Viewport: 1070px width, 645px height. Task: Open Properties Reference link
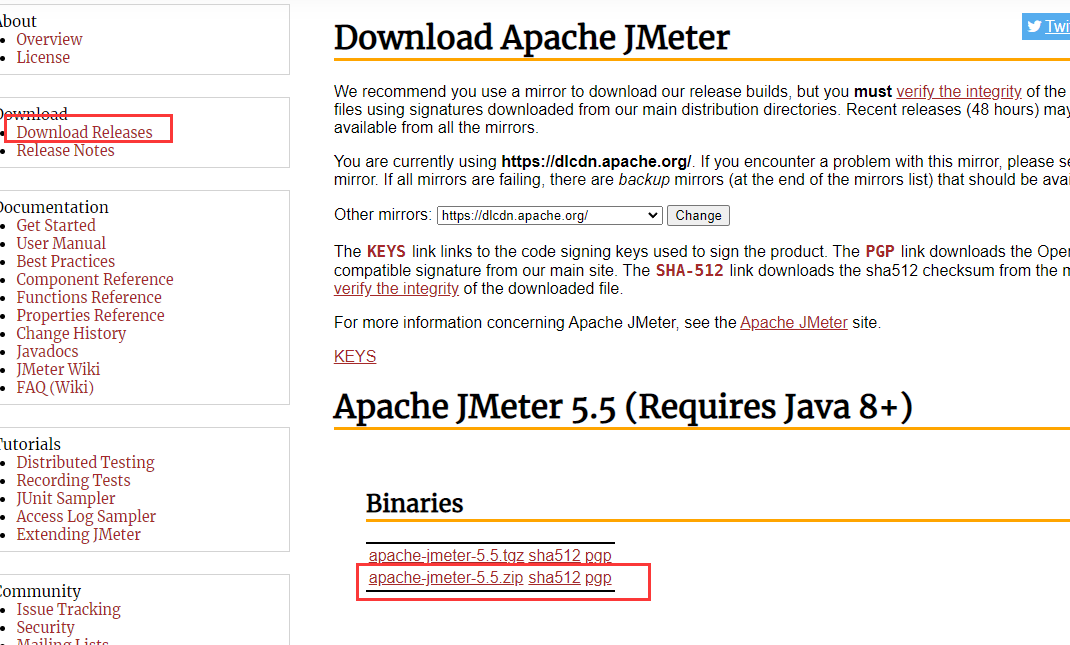[x=90, y=315]
